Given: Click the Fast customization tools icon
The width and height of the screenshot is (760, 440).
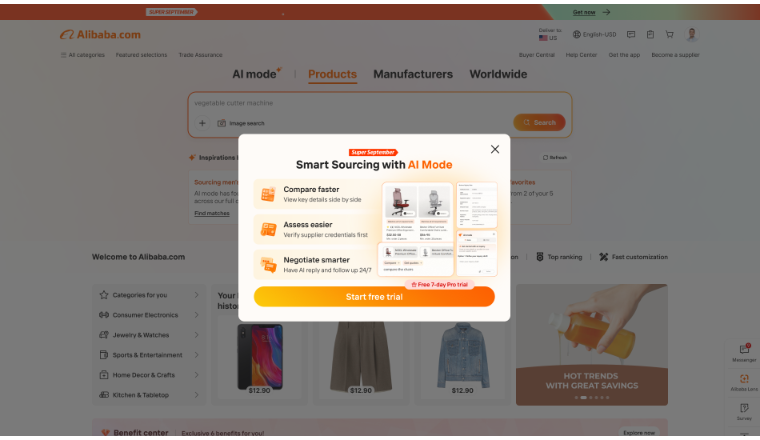Looking at the screenshot, I should point(603,257).
